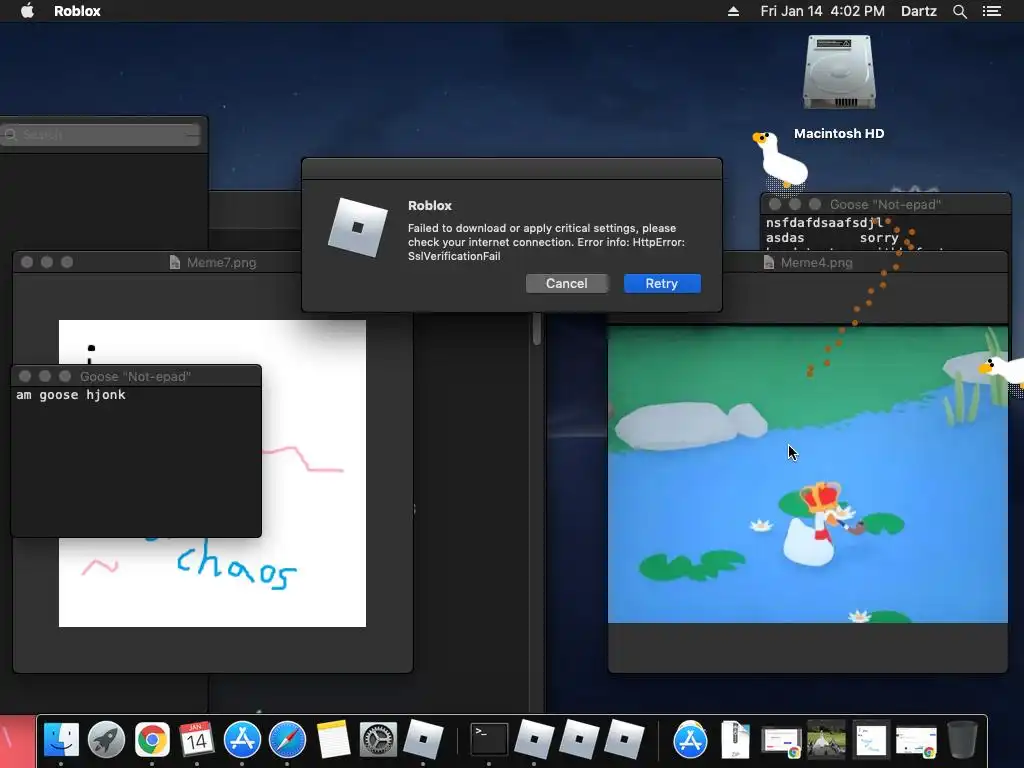This screenshot has width=1024, height=768.
Task: Open the Trash in the Dock
Action: tap(962, 740)
